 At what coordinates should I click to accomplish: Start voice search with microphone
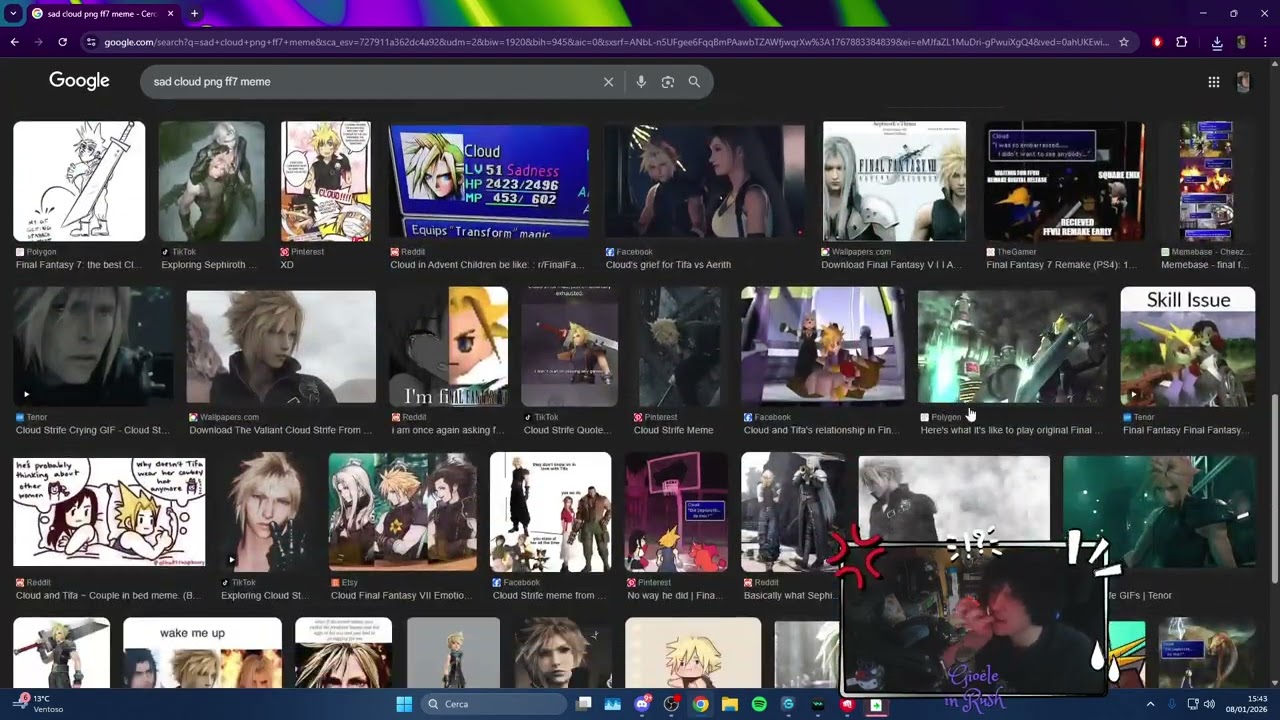point(641,82)
